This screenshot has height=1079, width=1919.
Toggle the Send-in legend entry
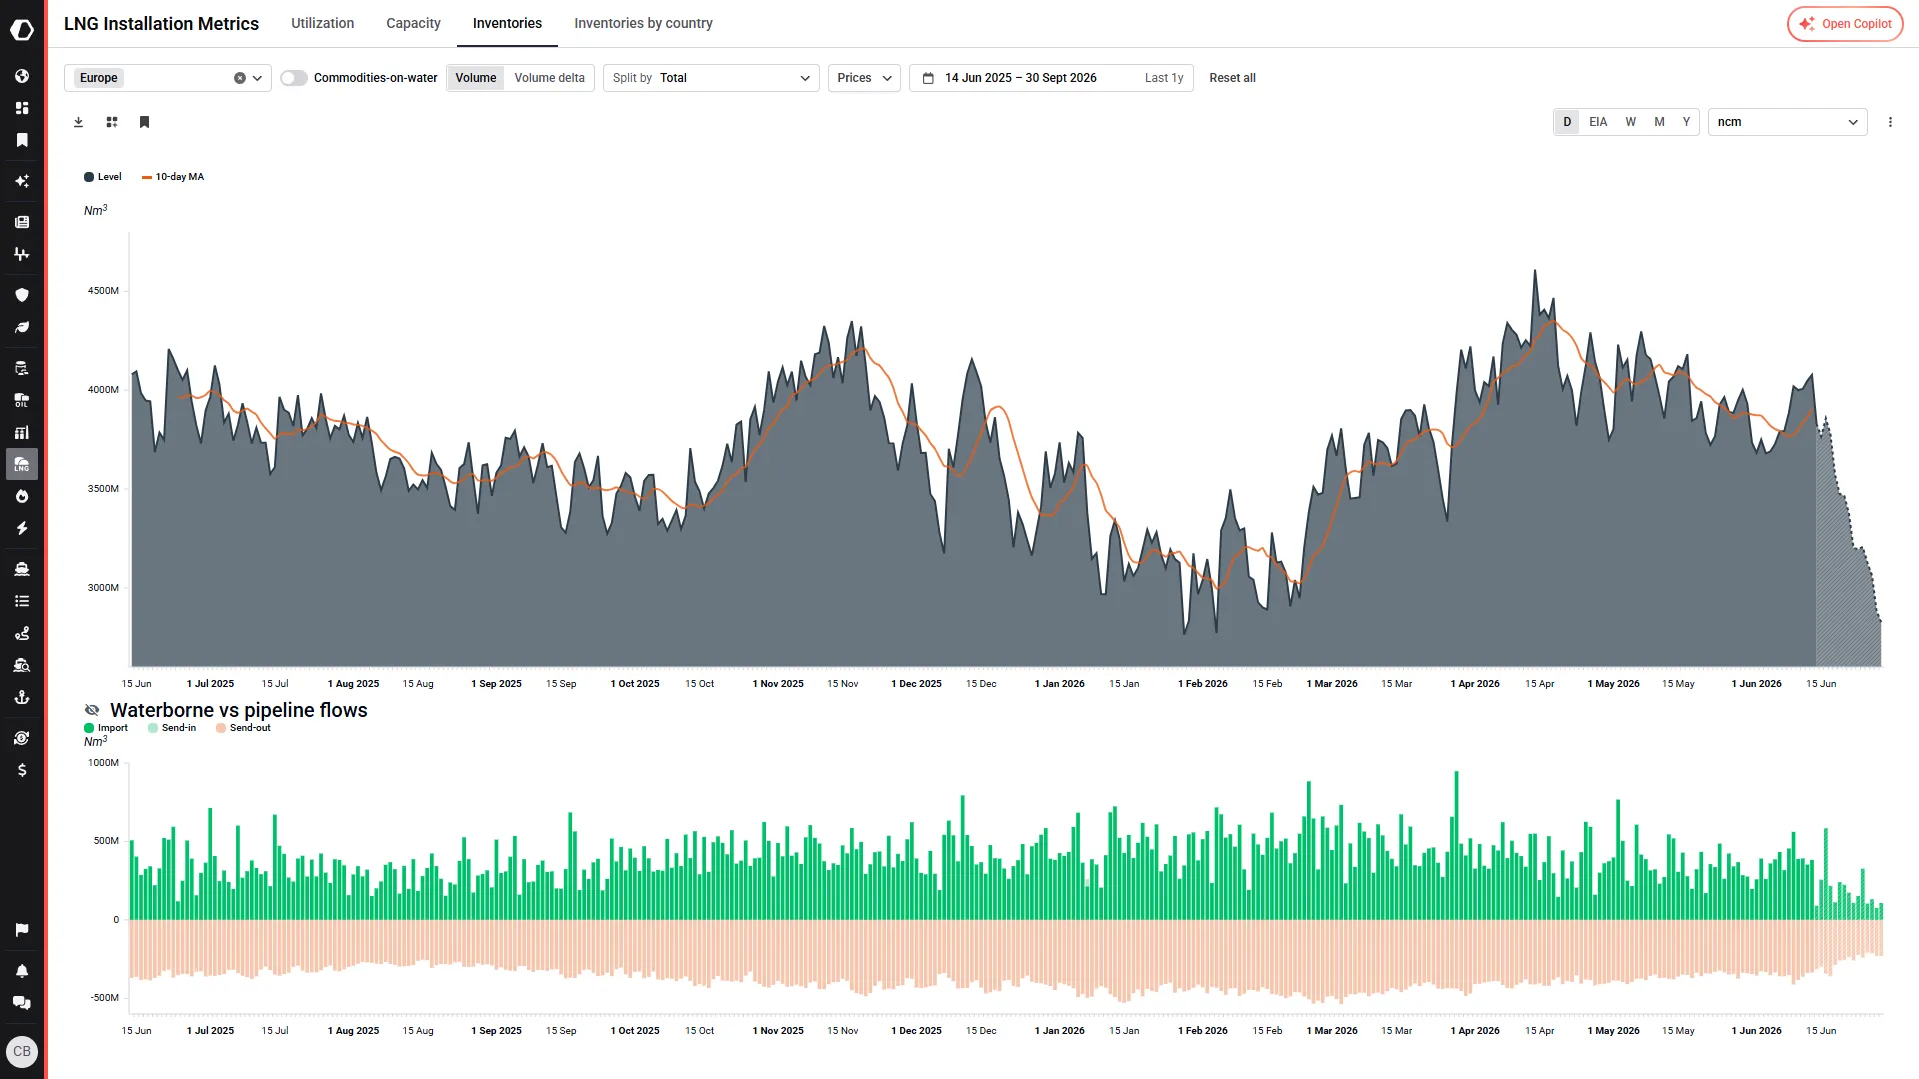[x=172, y=728]
